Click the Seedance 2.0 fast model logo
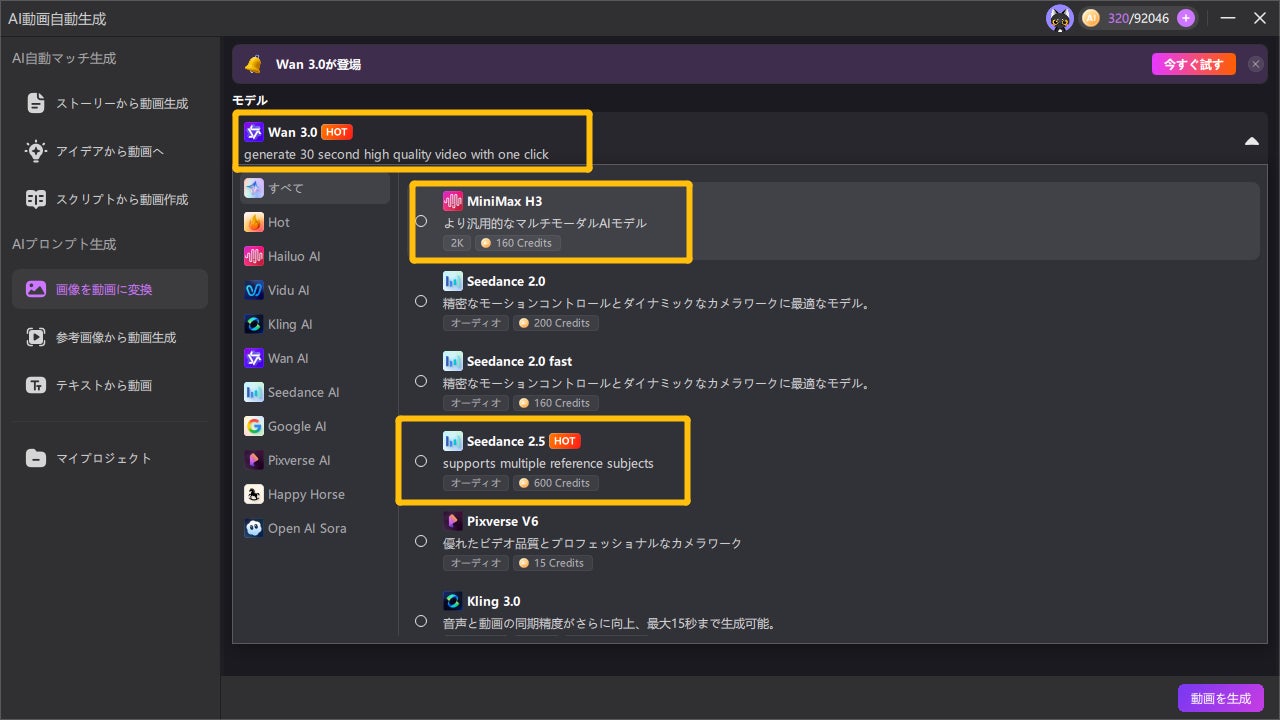The height and width of the screenshot is (720, 1280). 453,361
